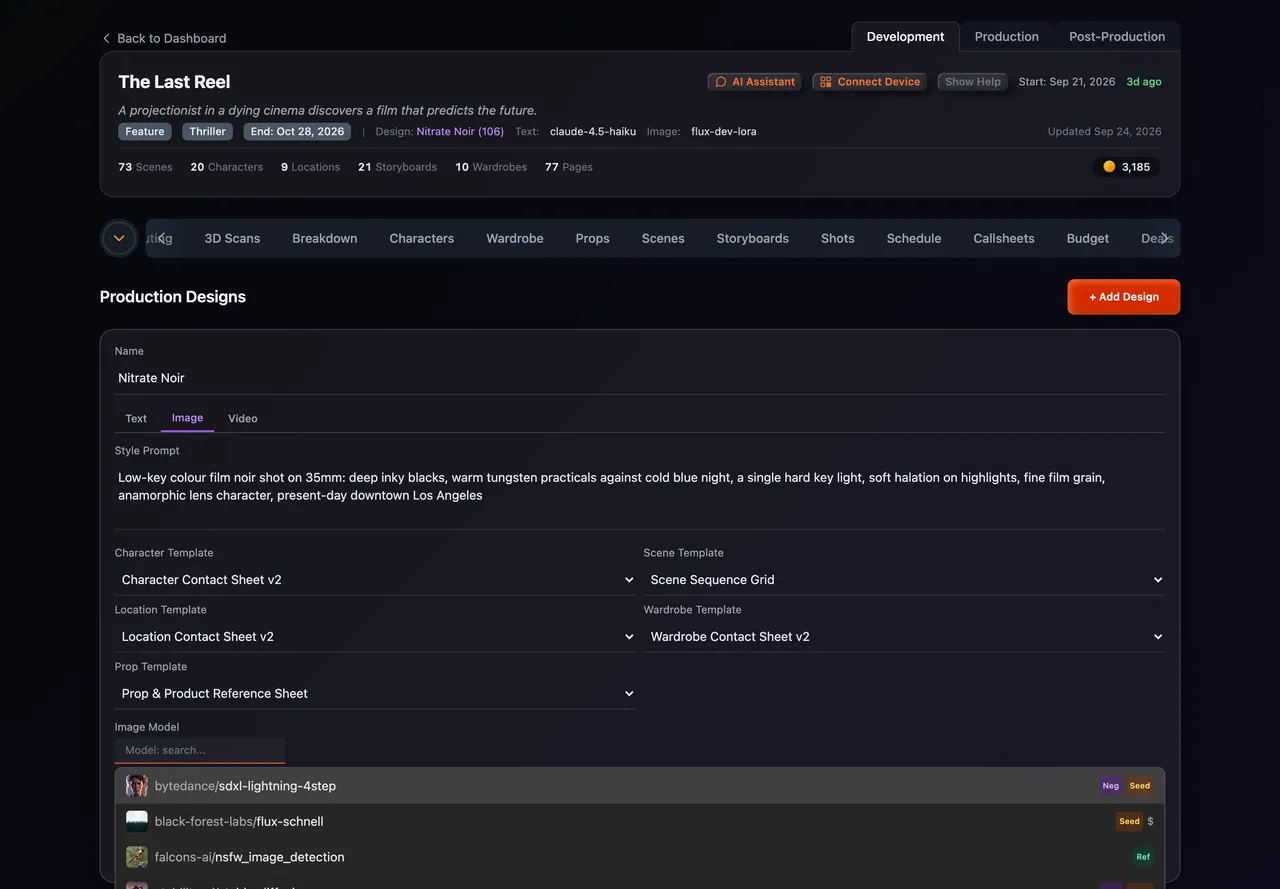Viewport: 1280px width, 889px height.
Task: Collapse the section menu with the round chevron
Action: point(119,238)
